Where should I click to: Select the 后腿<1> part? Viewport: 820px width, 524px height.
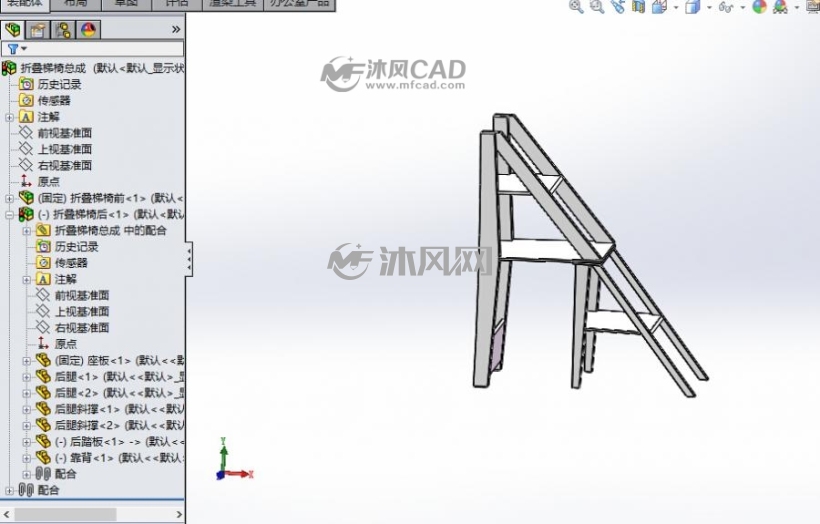[110, 377]
